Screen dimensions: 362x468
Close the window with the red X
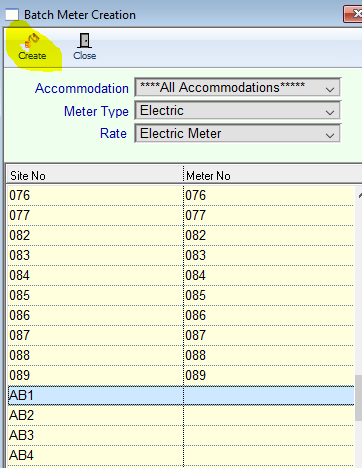click(355, 14)
